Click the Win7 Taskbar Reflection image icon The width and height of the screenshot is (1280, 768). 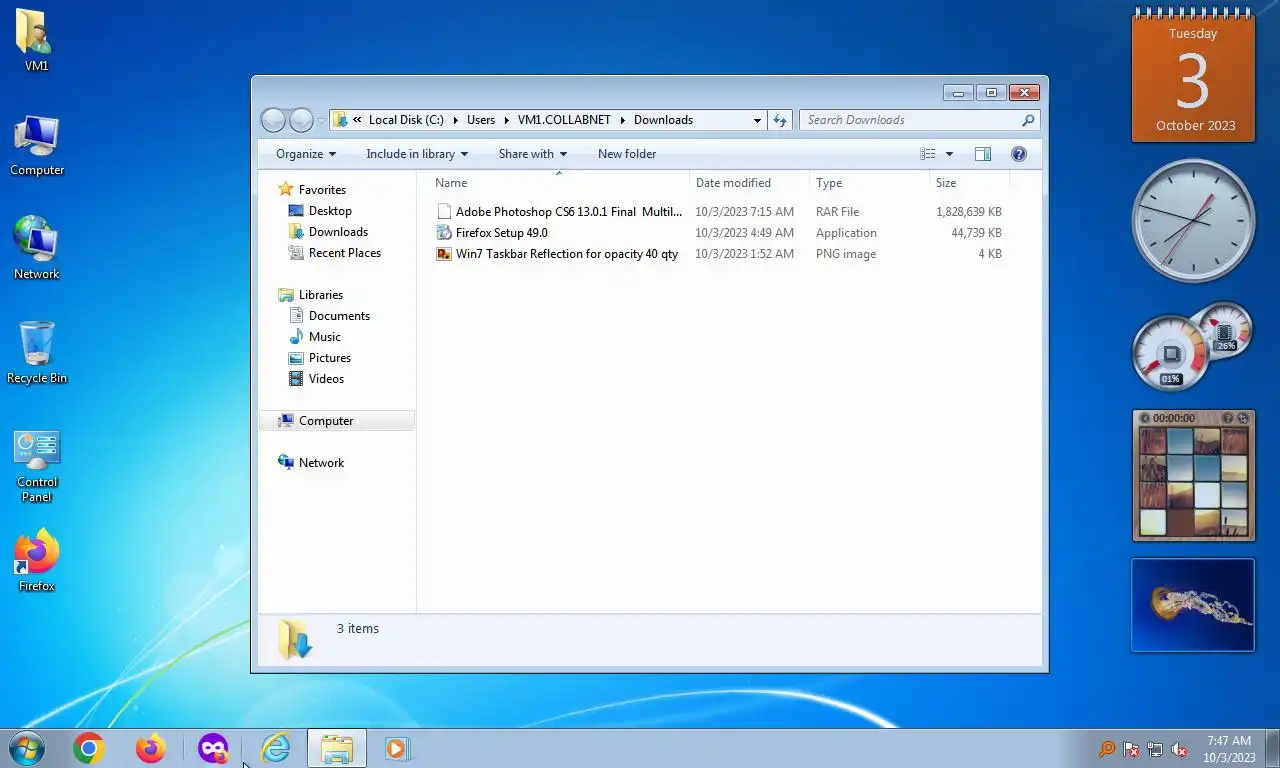(x=444, y=254)
